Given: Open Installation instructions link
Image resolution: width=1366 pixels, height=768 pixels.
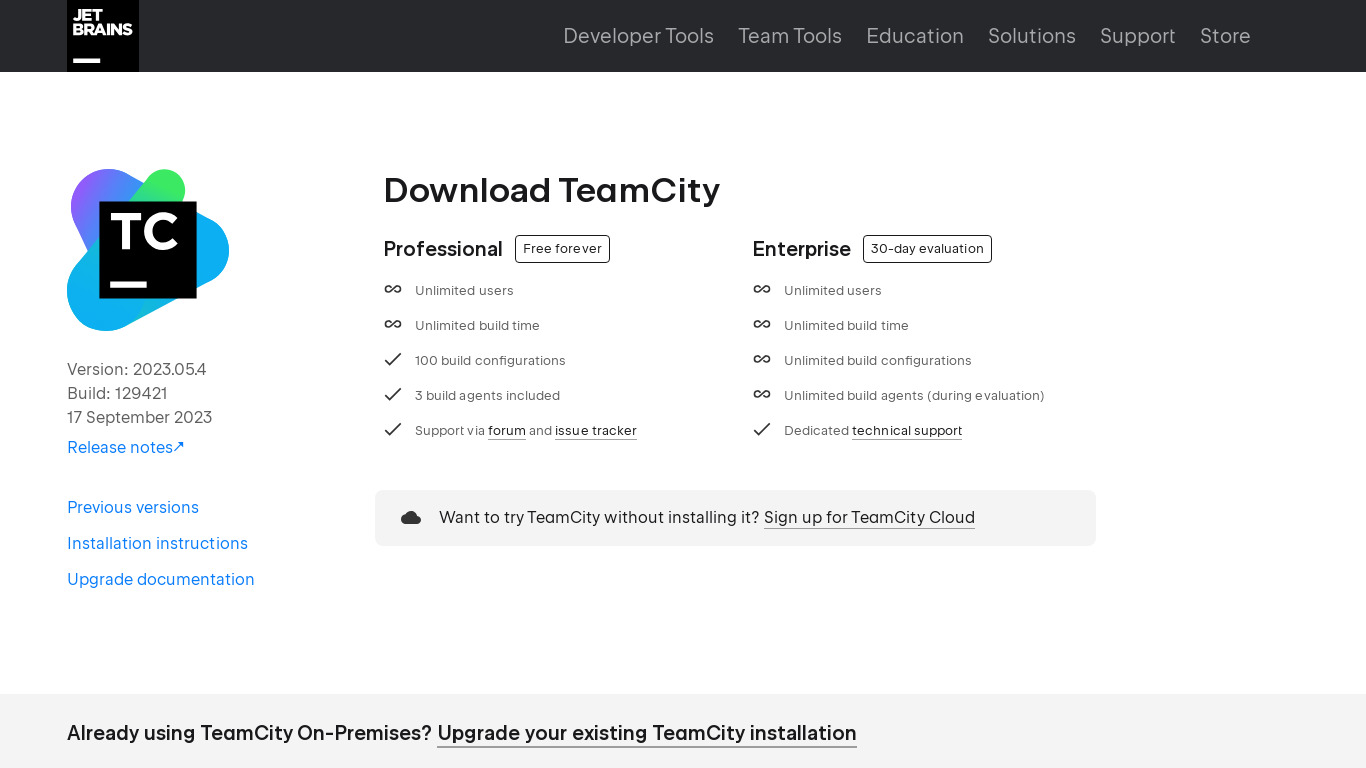Looking at the screenshot, I should (157, 543).
